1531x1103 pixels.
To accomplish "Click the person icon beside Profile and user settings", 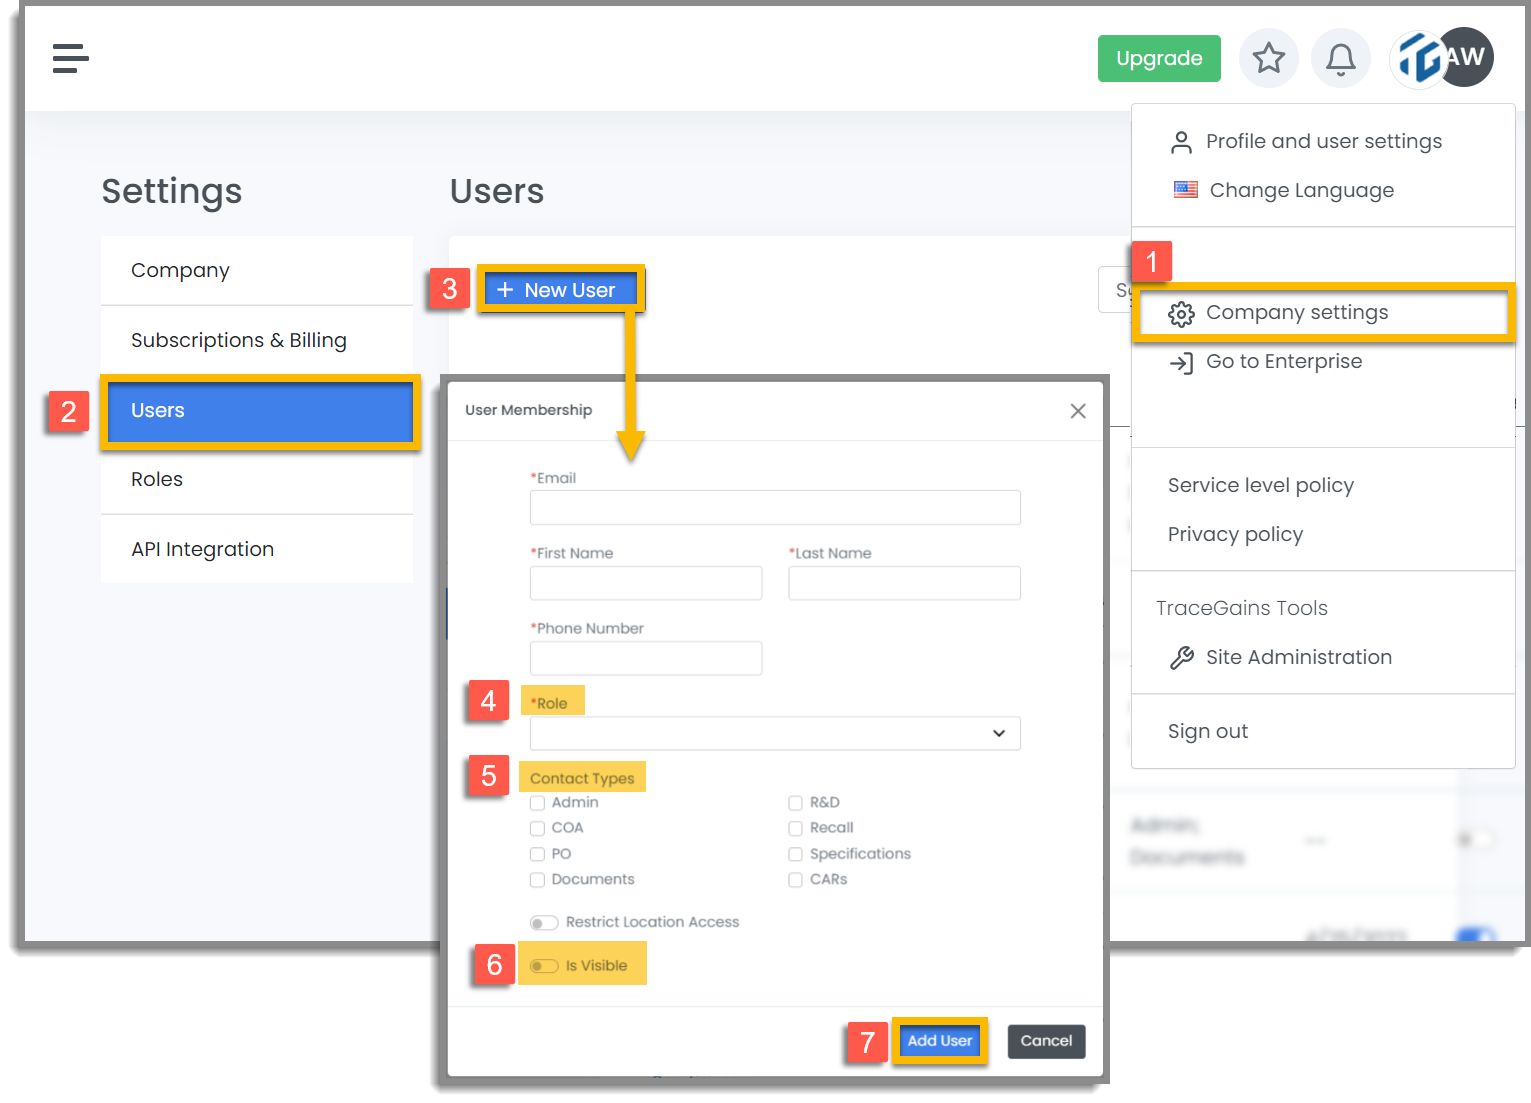I will click(x=1182, y=141).
